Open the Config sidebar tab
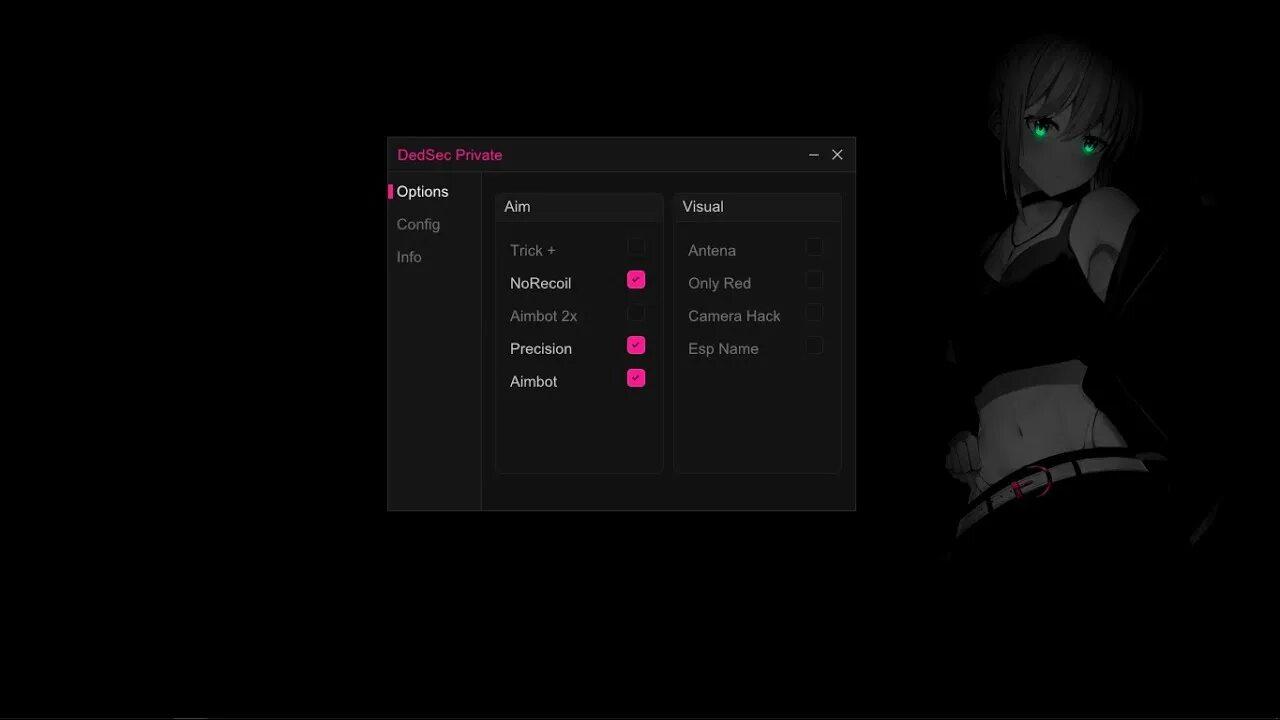The height and width of the screenshot is (720, 1280). [418, 225]
